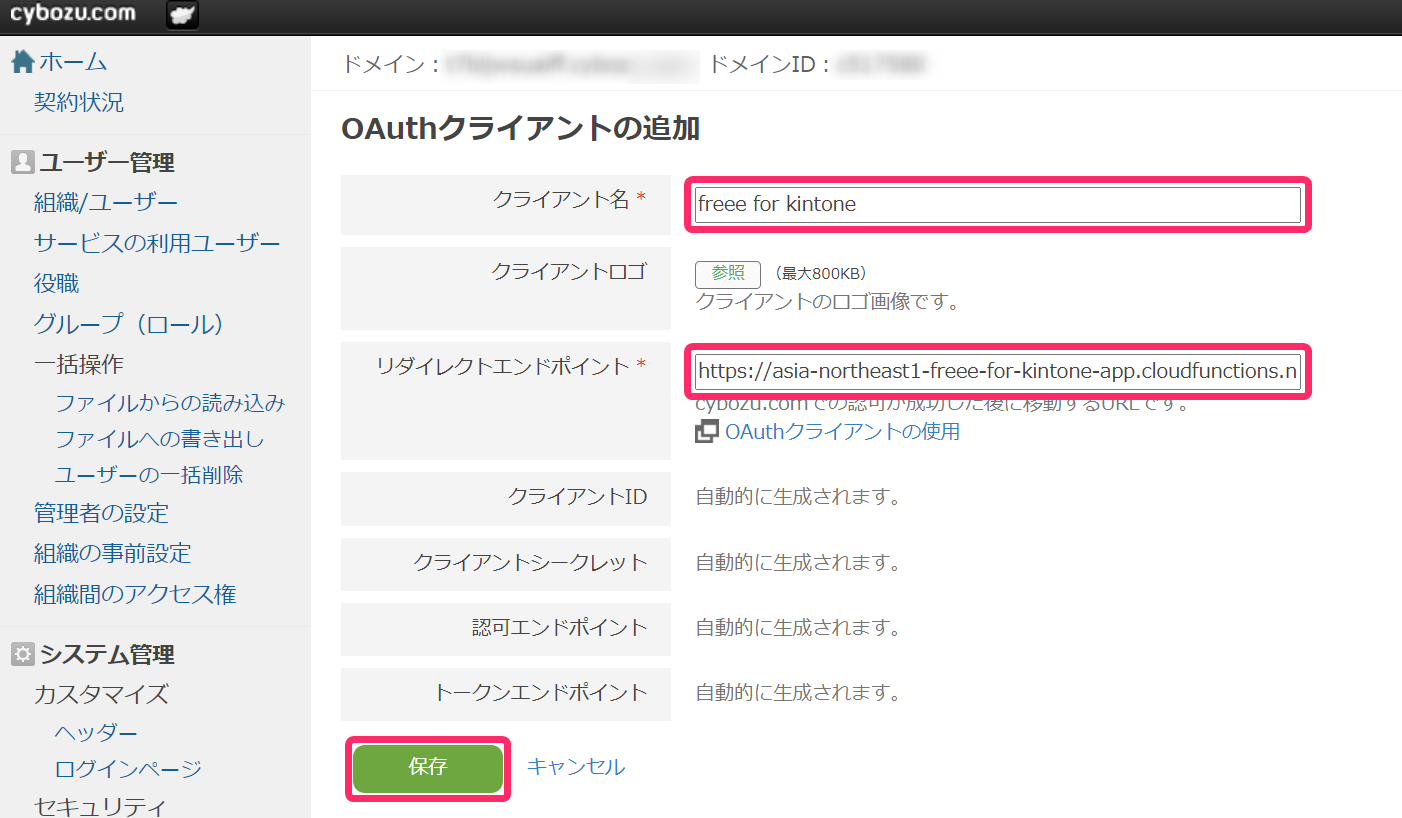Go to ホーム in the sidebar
This screenshot has height=818, width=1402.
click(x=73, y=62)
